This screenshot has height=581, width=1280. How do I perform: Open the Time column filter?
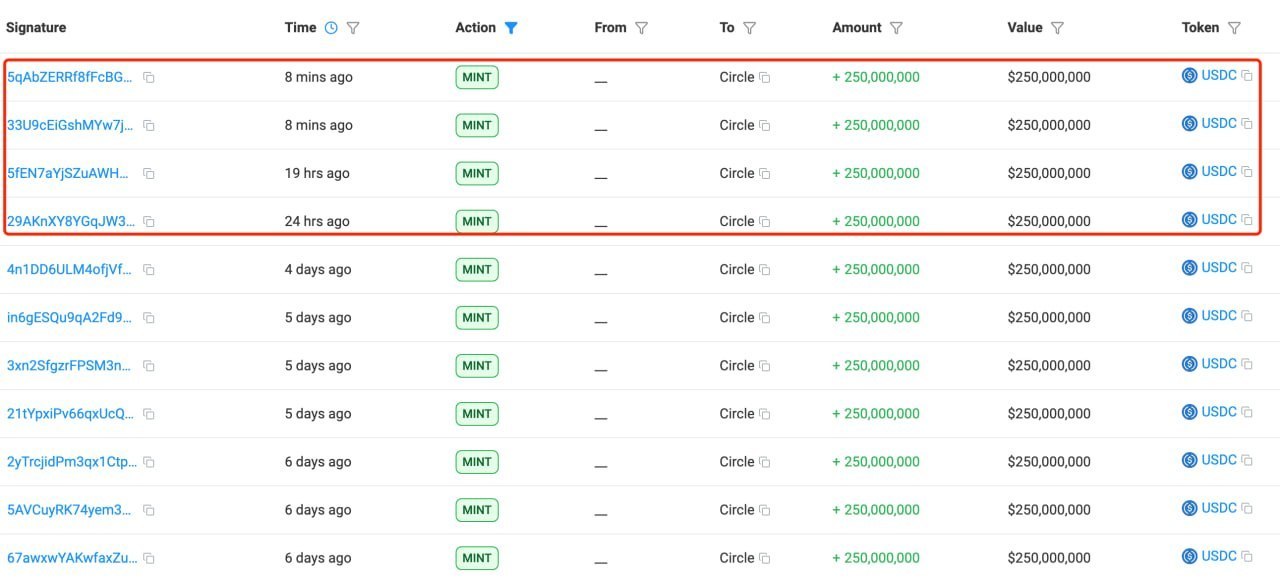tap(353, 28)
